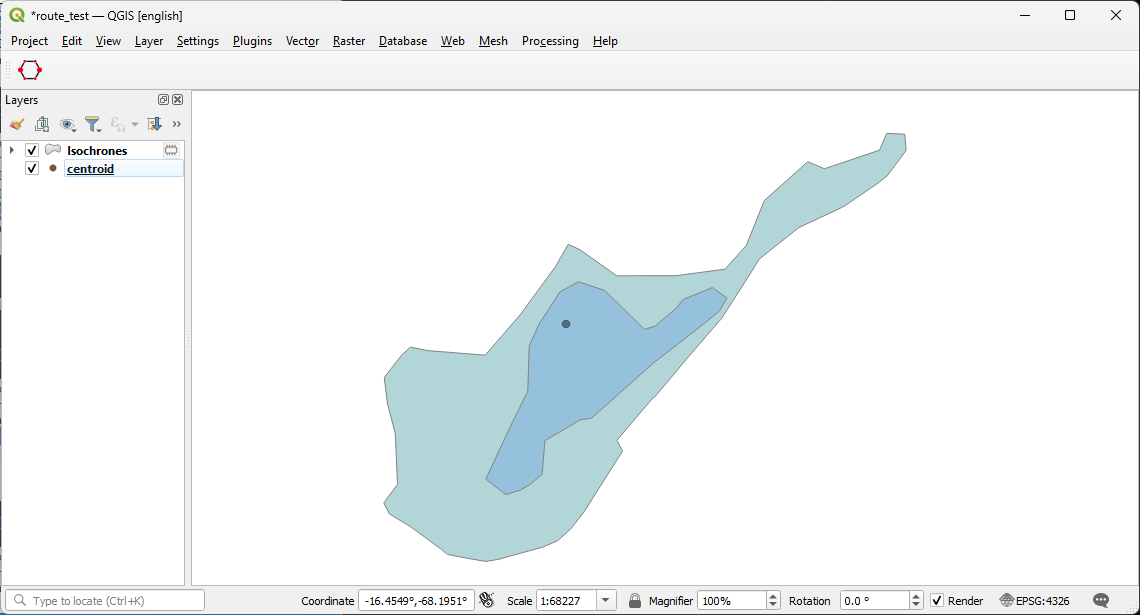Click the Layers panel title text
The image size is (1140, 615).
(x=22, y=100)
